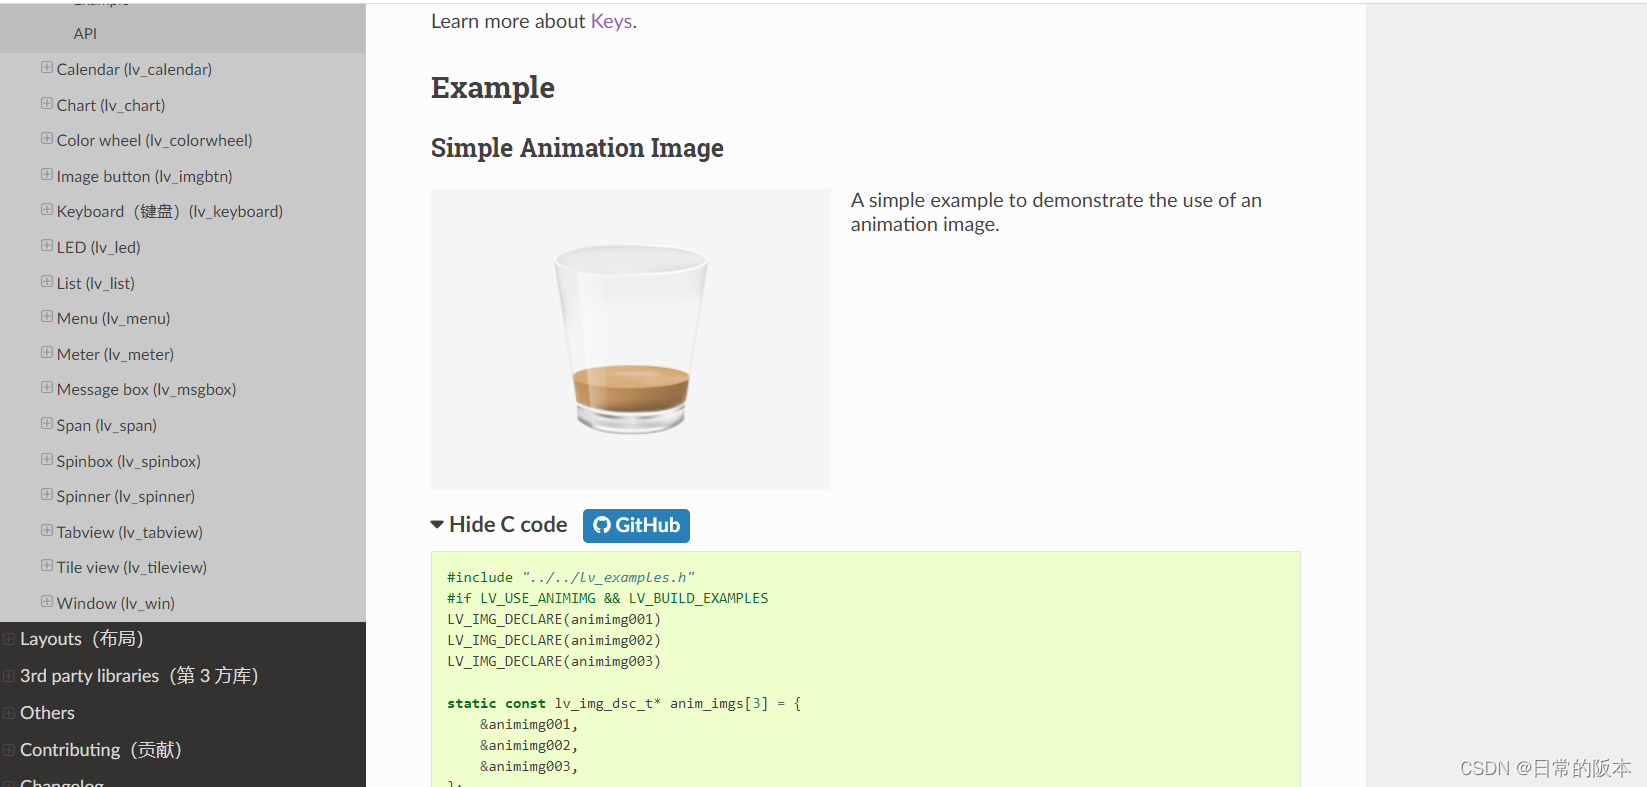Go to the Span (lv_span) page
This screenshot has height=787, width=1647.
(107, 425)
